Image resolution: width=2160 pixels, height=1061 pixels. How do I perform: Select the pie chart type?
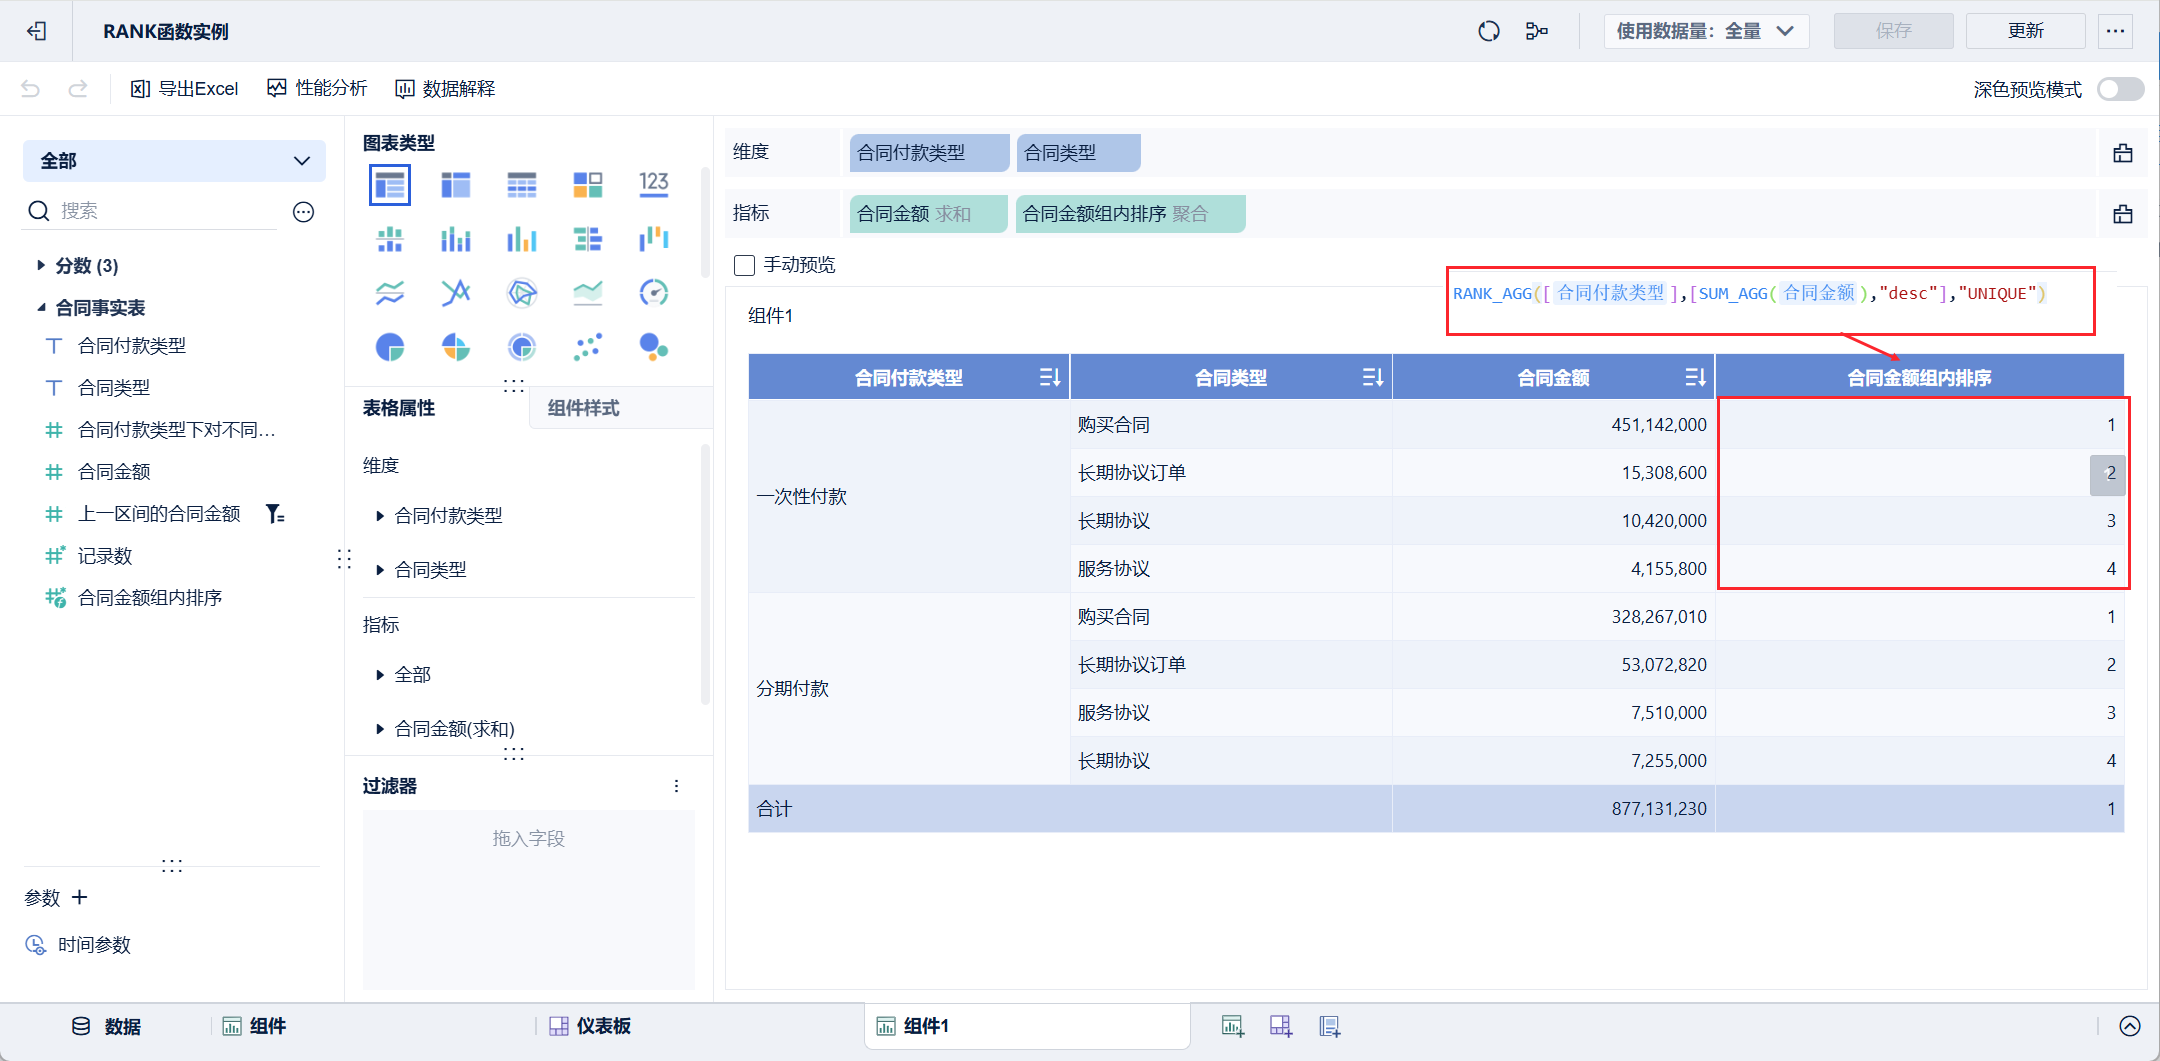[390, 347]
